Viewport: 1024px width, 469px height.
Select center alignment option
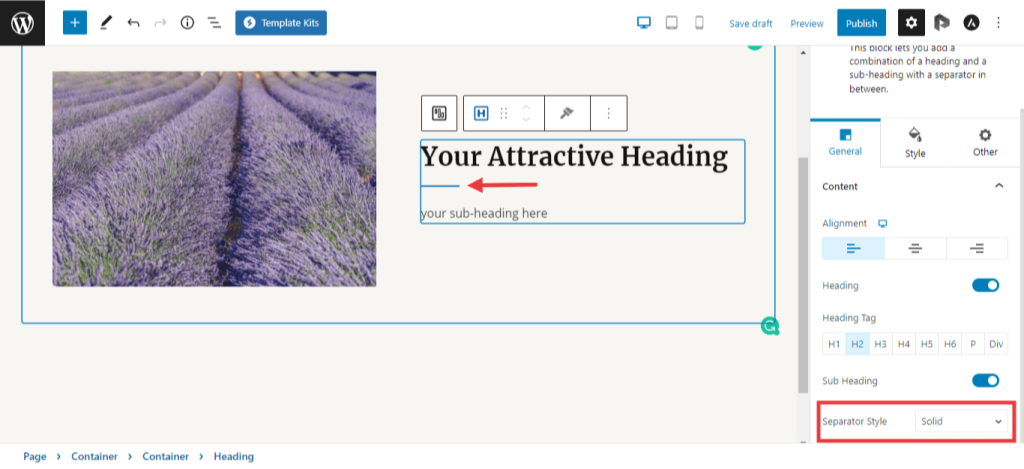tap(915, 249)
